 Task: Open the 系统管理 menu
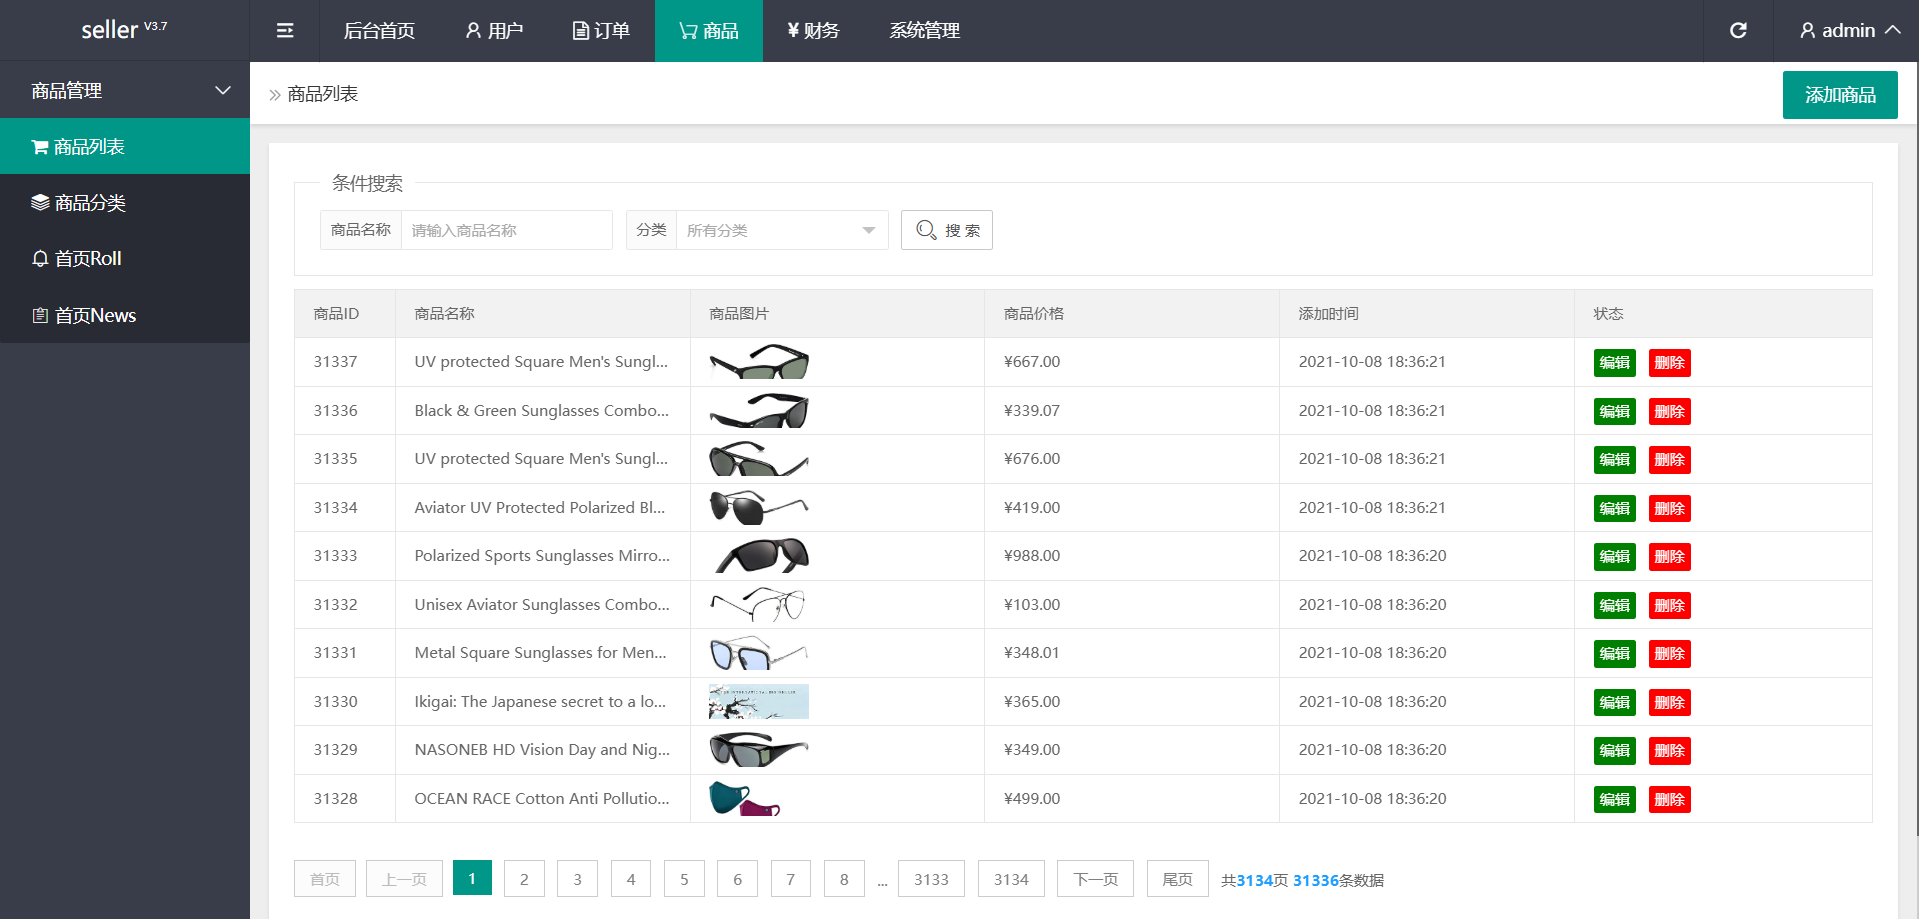click(x=924, y=31)
